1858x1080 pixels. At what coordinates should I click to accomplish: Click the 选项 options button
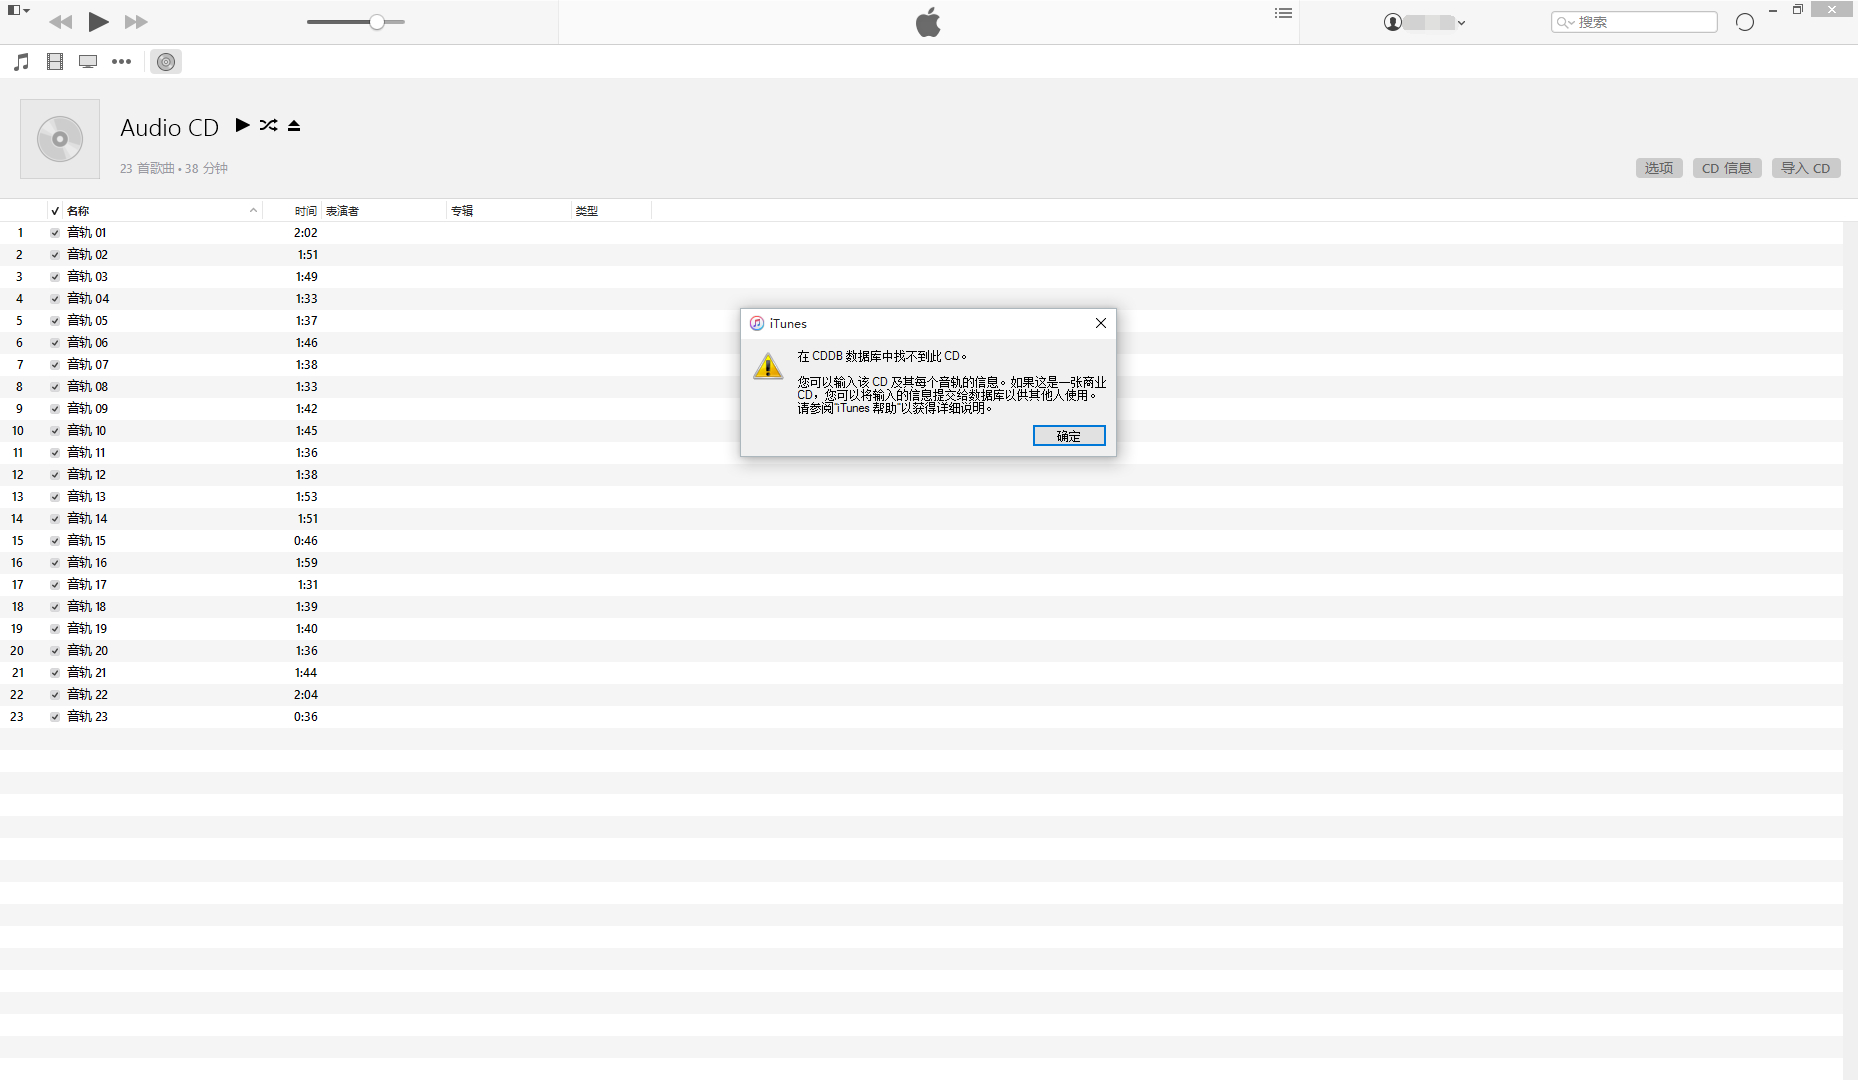[1659, 168]
